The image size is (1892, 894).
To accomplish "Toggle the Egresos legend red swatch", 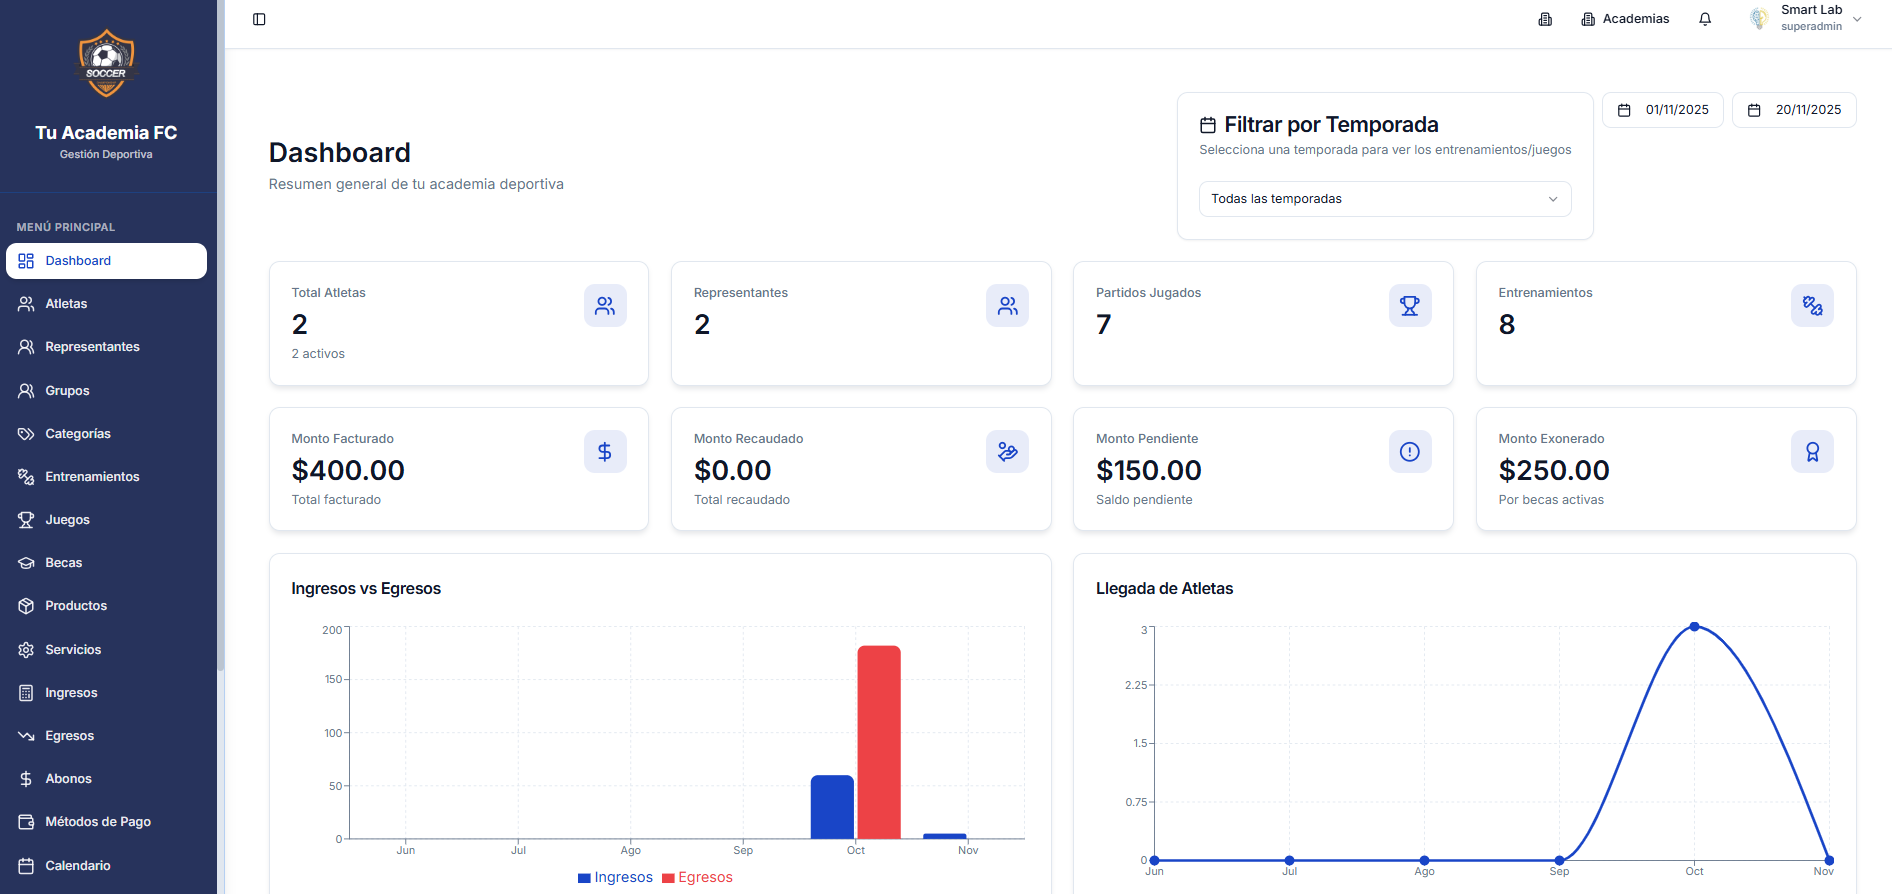I will (668, 878).
